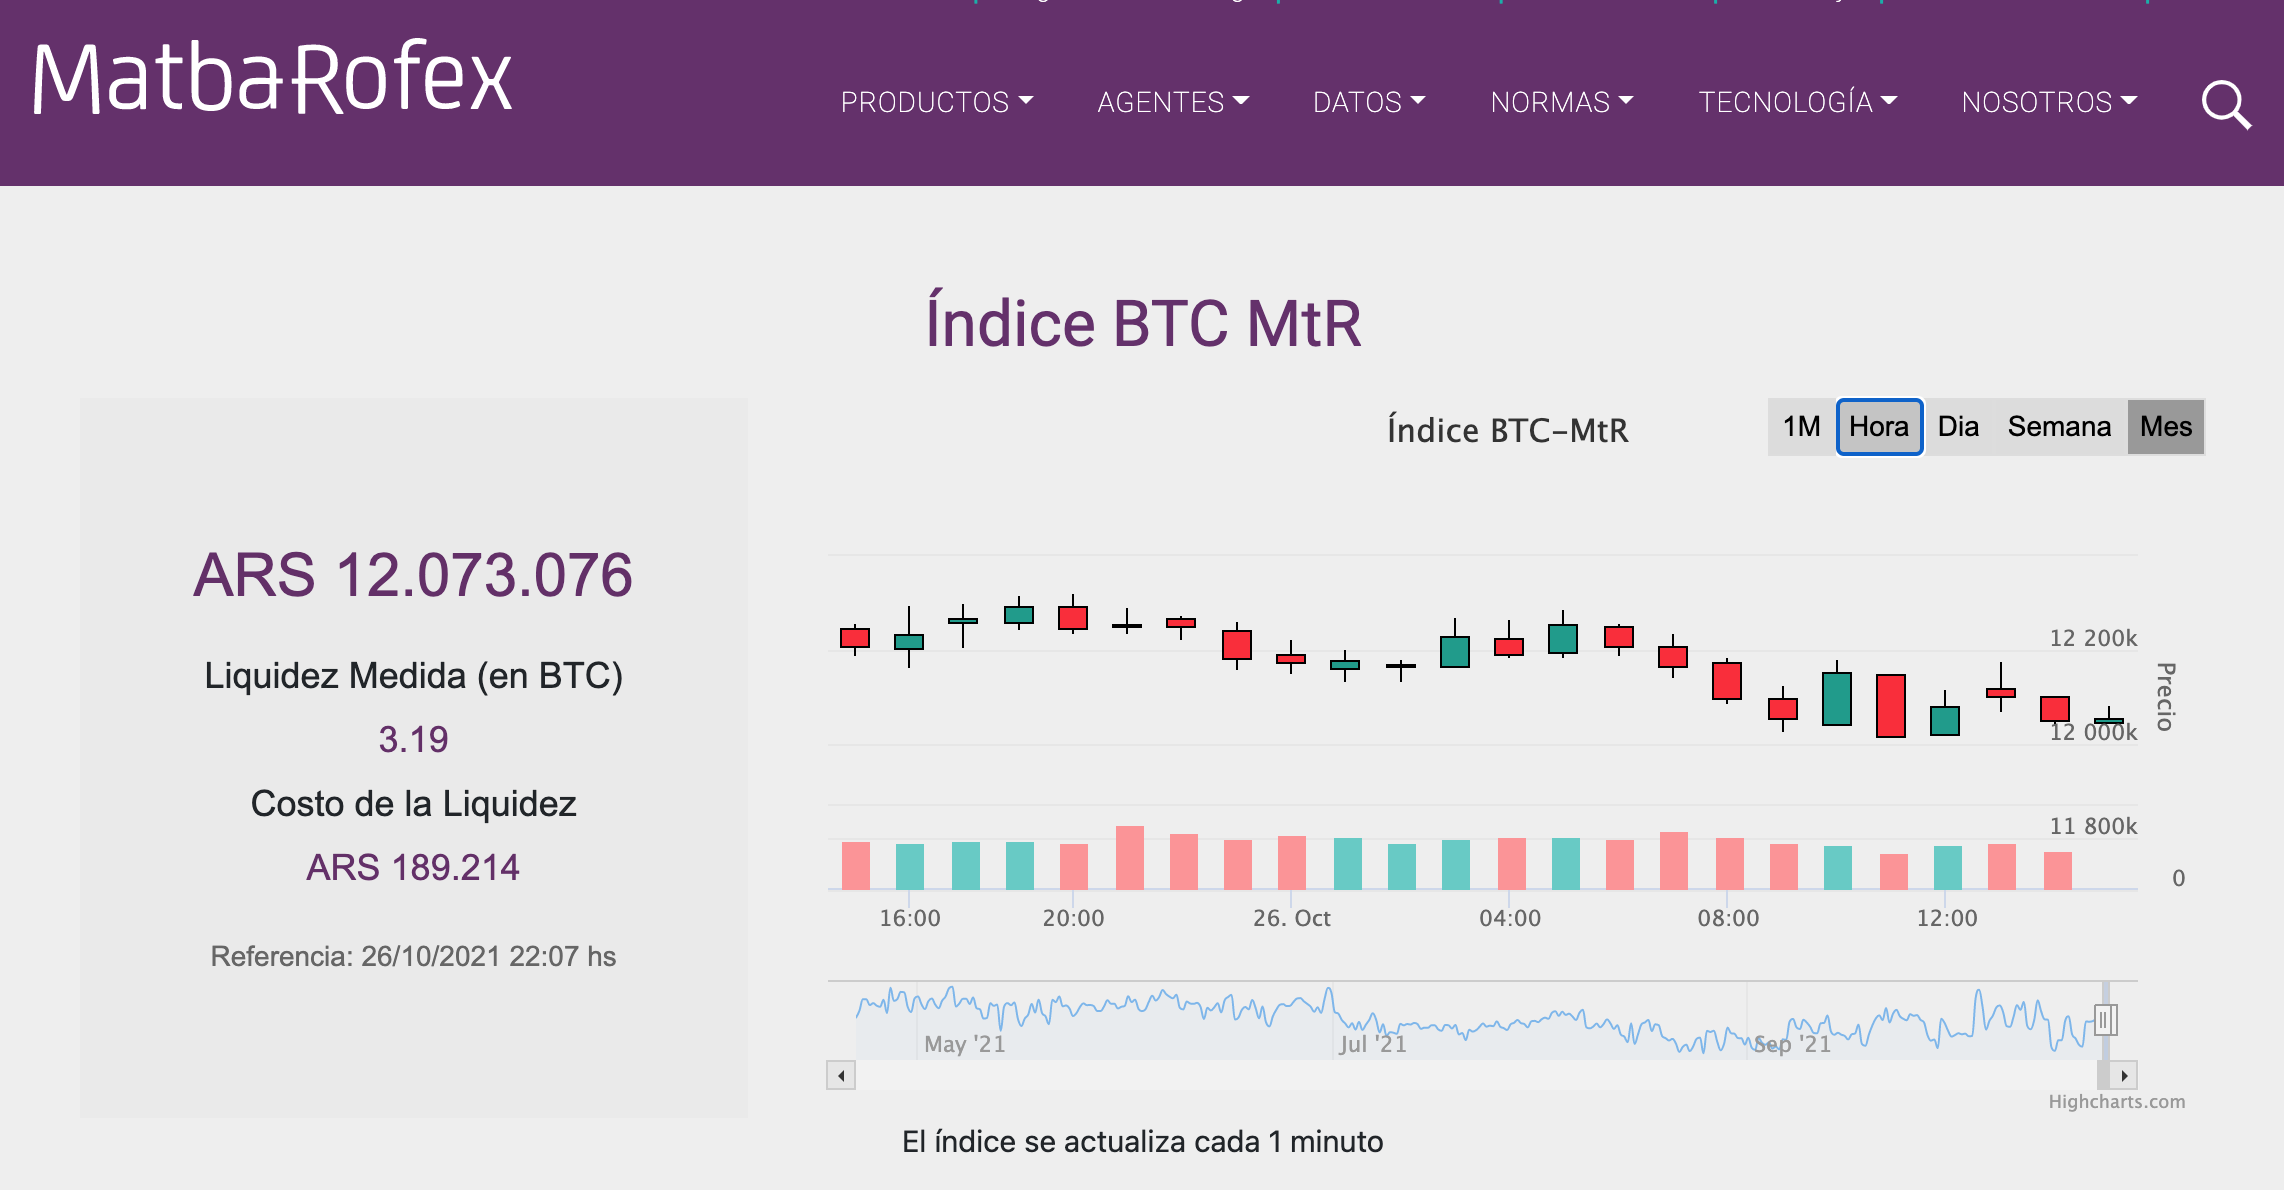Select the 1M interval button

[1801, 427]
